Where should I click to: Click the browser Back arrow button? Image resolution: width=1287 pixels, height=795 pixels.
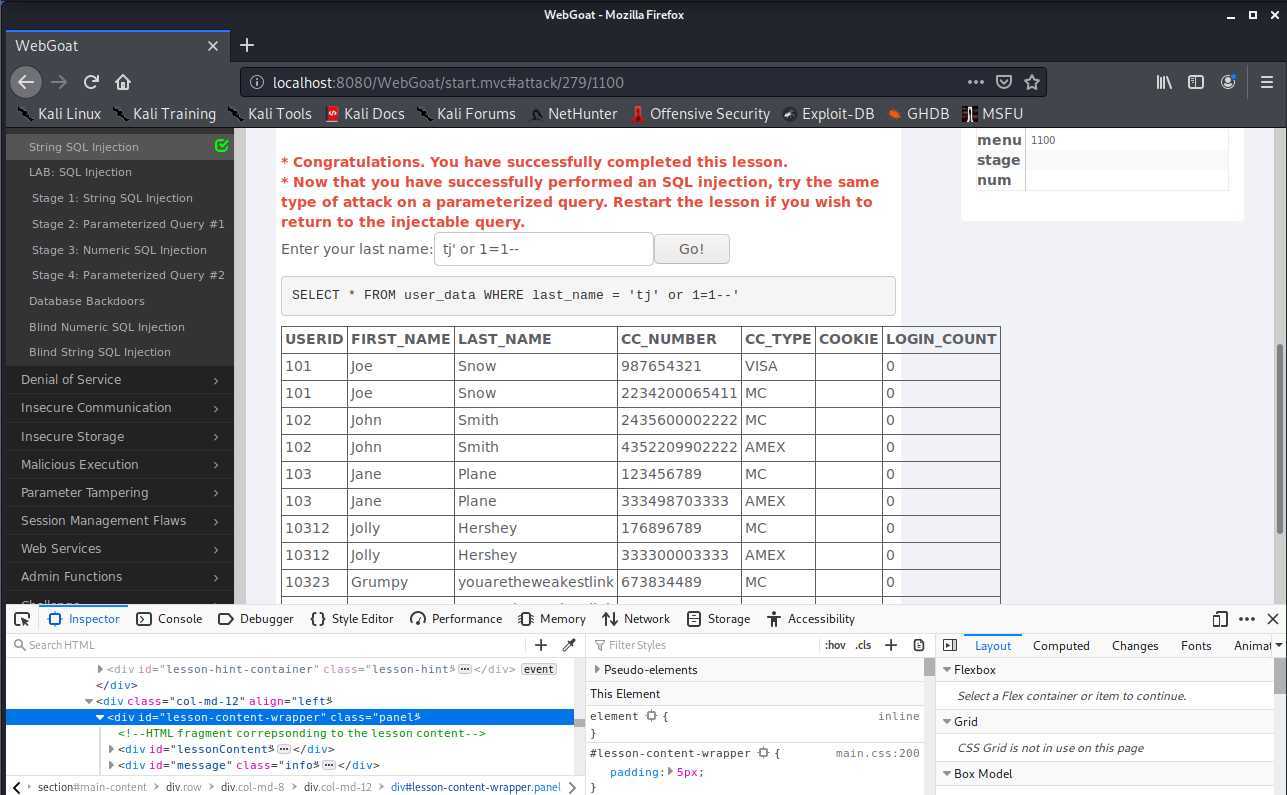[x=26, y=82]
